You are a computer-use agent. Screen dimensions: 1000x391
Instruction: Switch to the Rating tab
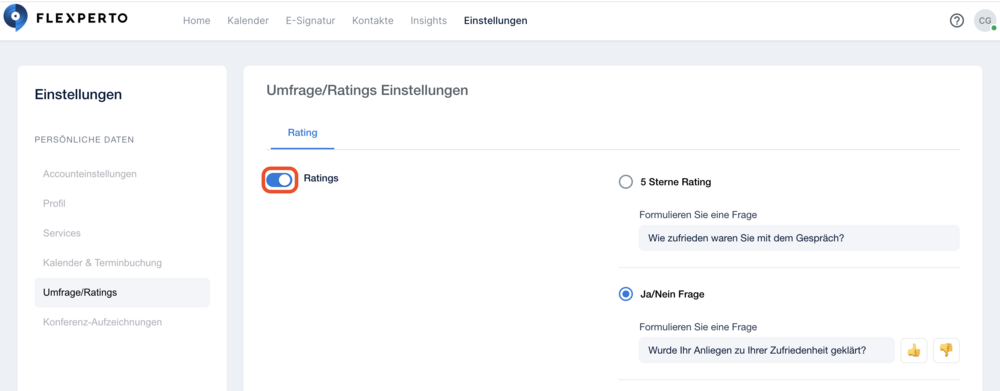303,133
